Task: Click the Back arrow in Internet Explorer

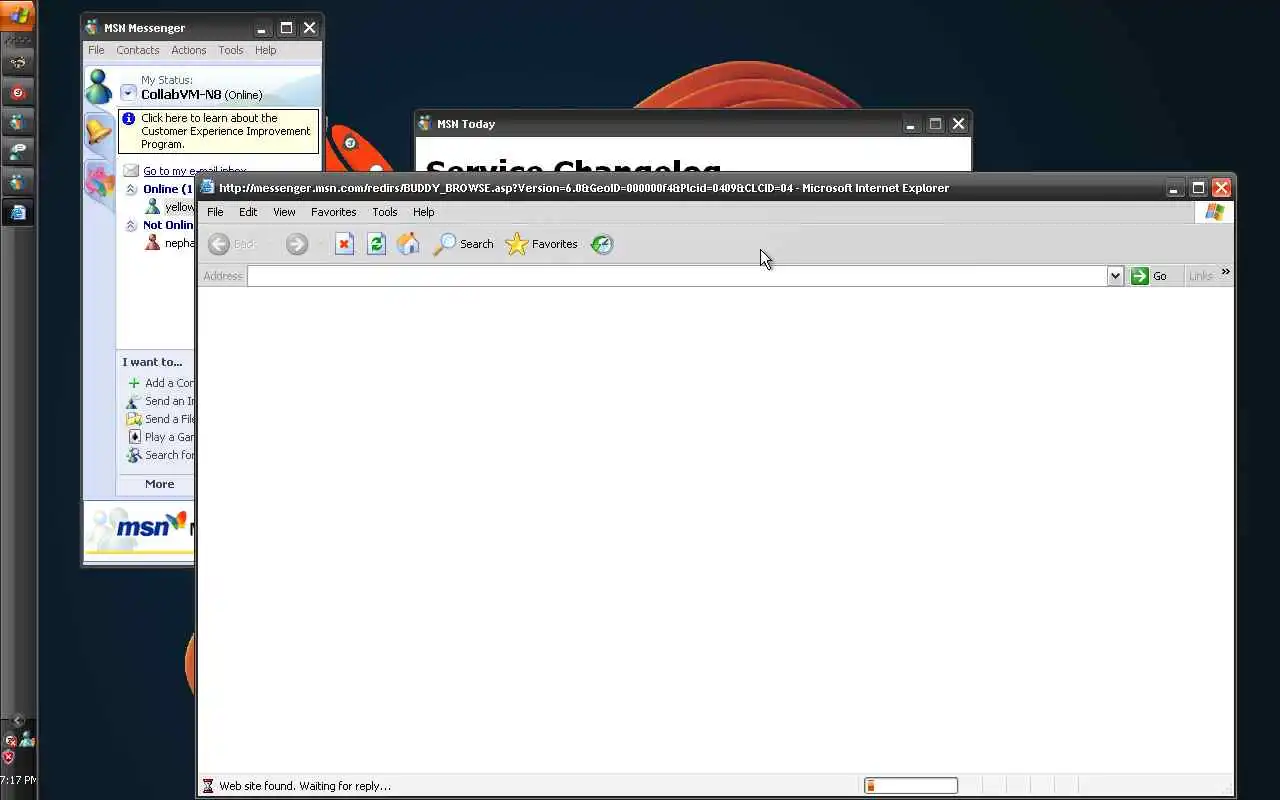Action: click(219, 244)
